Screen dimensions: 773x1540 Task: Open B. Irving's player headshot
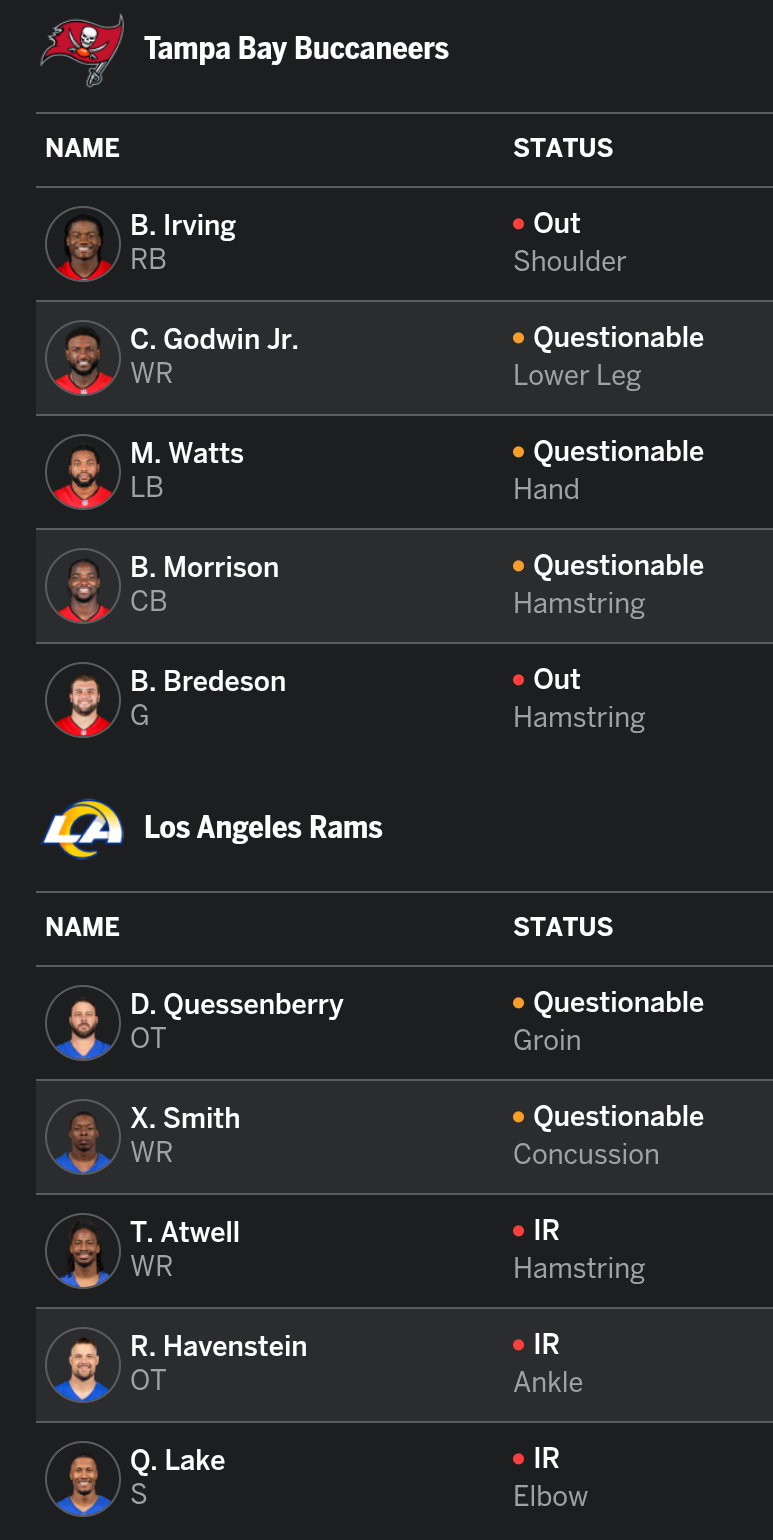[x=83, y=244]
